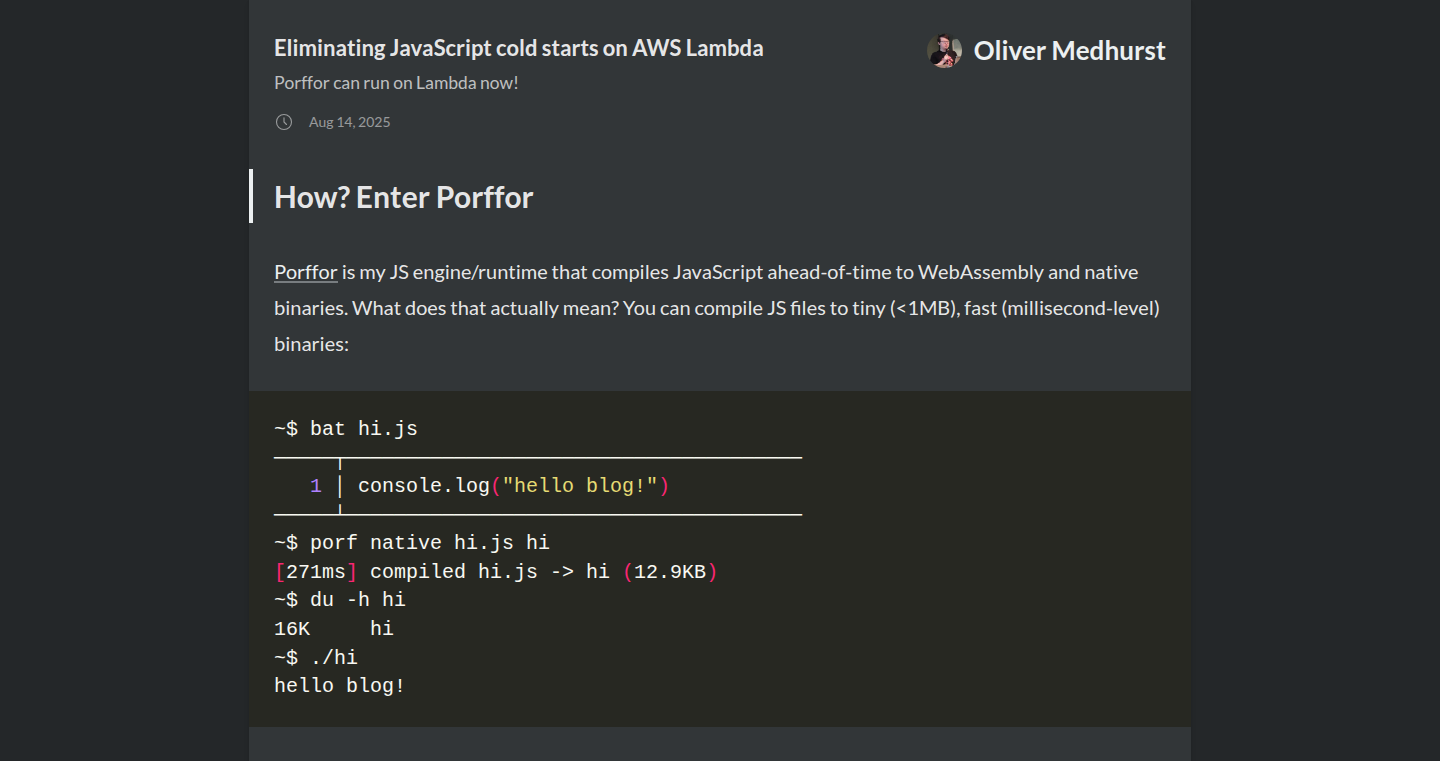
Task: Click the console.log("hello blog!") code line
Action: coord(513,486)
